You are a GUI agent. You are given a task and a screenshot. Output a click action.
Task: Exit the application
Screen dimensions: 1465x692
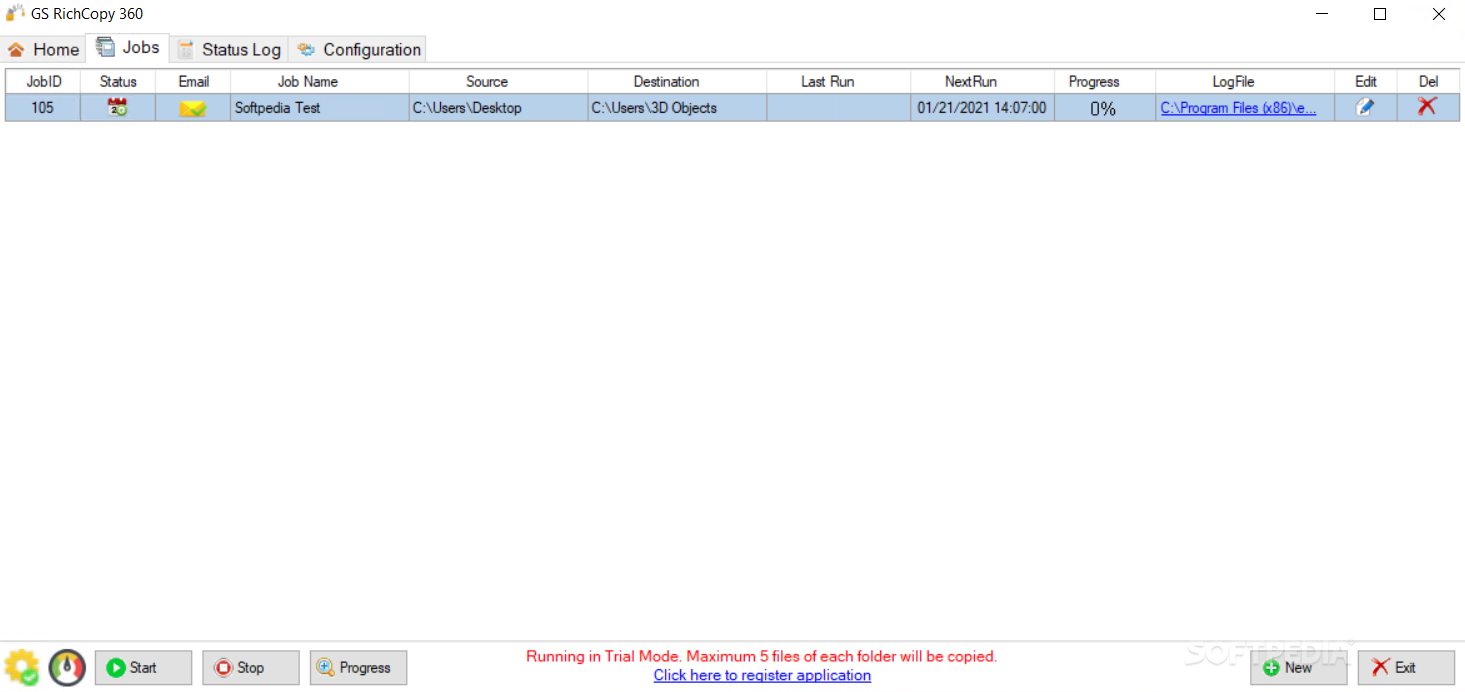1406,668
